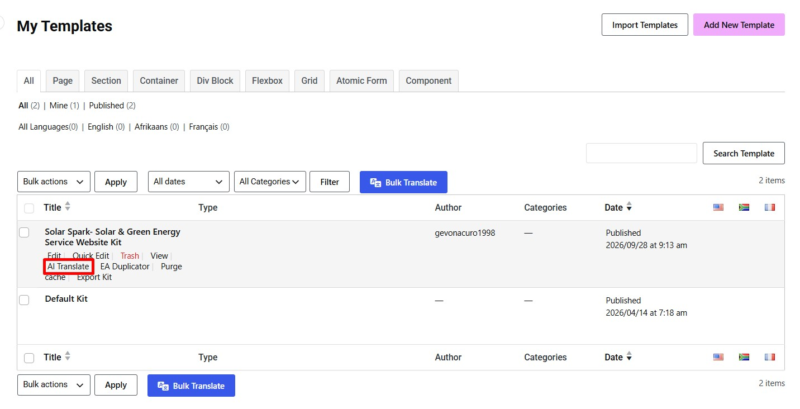Filter by English (0) language
800x409 pixels.
click(x=106, y=127)
